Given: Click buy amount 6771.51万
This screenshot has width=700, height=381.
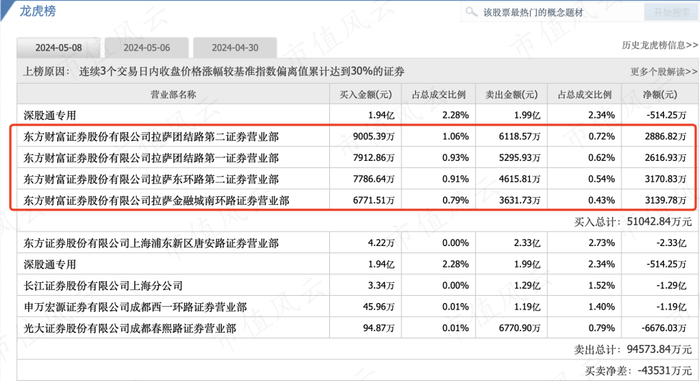Looking at the screenshot, I should (374, 201).
